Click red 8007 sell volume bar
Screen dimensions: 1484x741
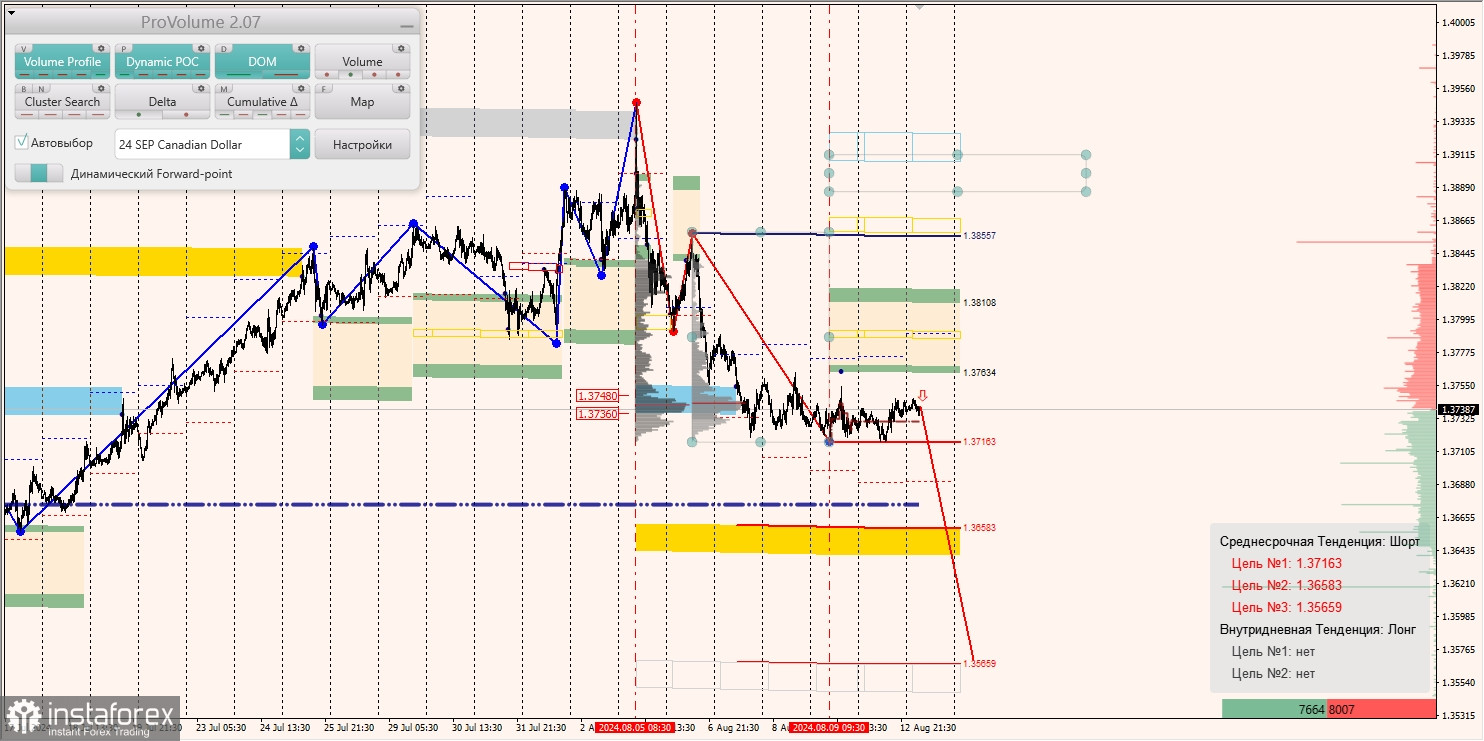click(x=1381, y=709)
